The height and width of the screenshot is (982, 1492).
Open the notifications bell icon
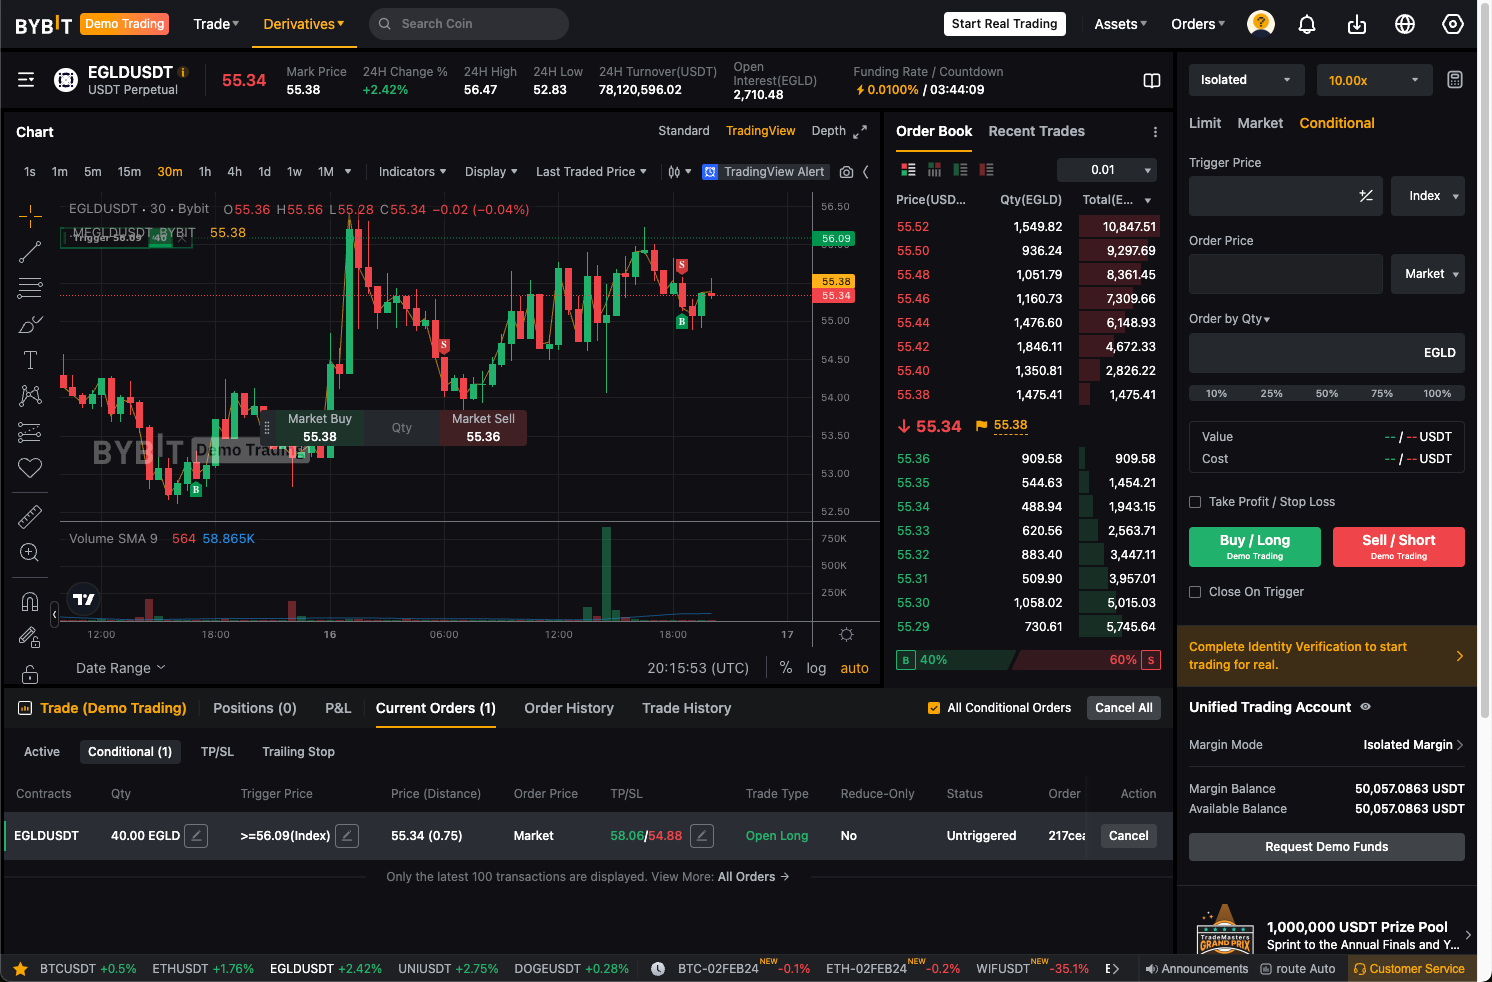pyautogui.click(x=1306, y=24)
